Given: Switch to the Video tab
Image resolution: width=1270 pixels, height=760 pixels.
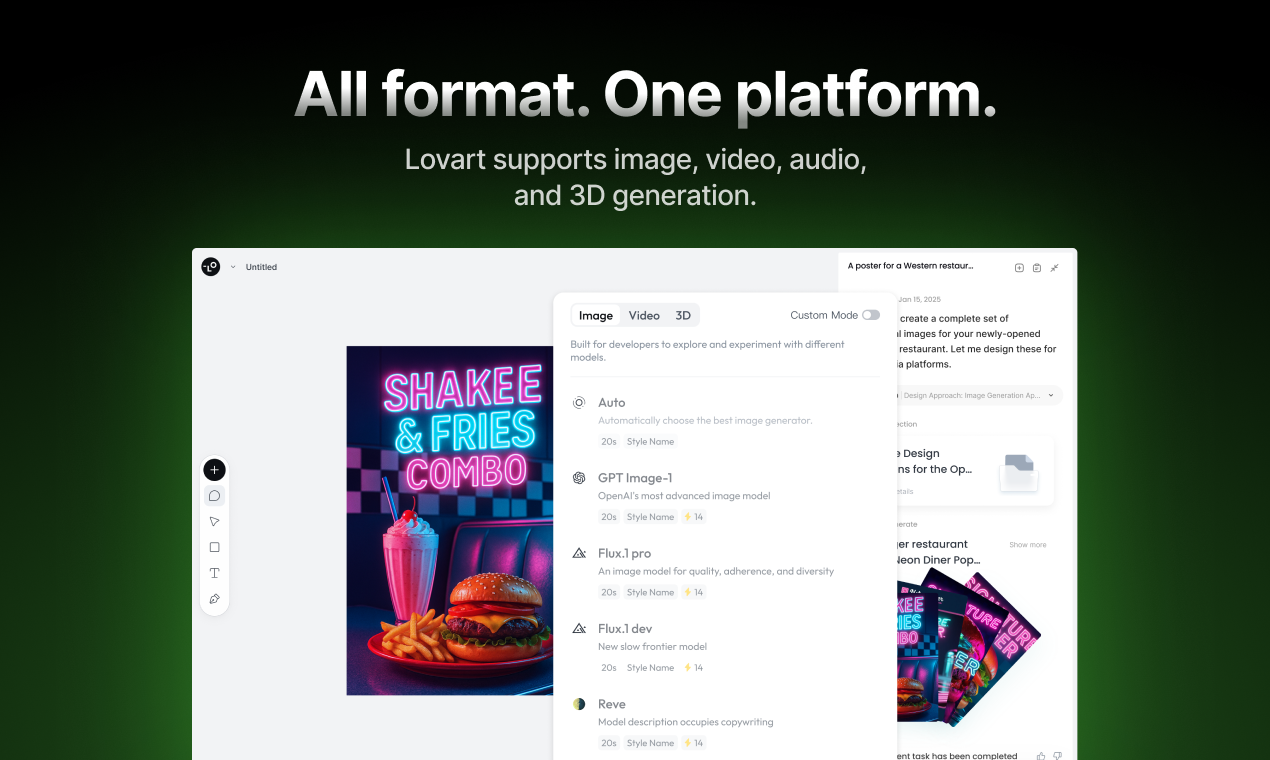Looking at the screenshot, I should 644,315.
